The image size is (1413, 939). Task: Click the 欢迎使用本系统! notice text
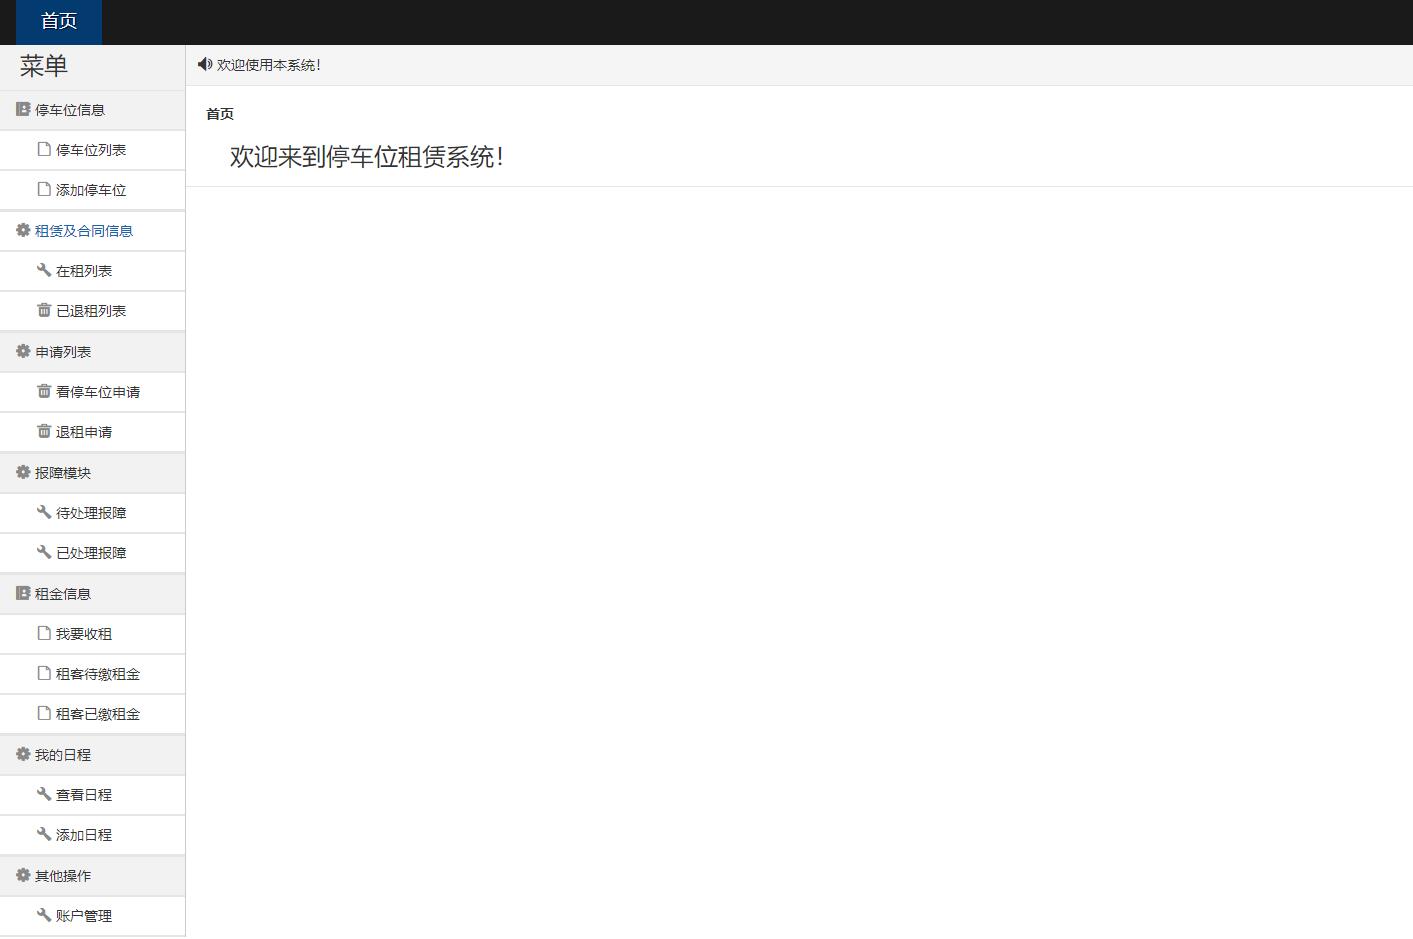269,65
